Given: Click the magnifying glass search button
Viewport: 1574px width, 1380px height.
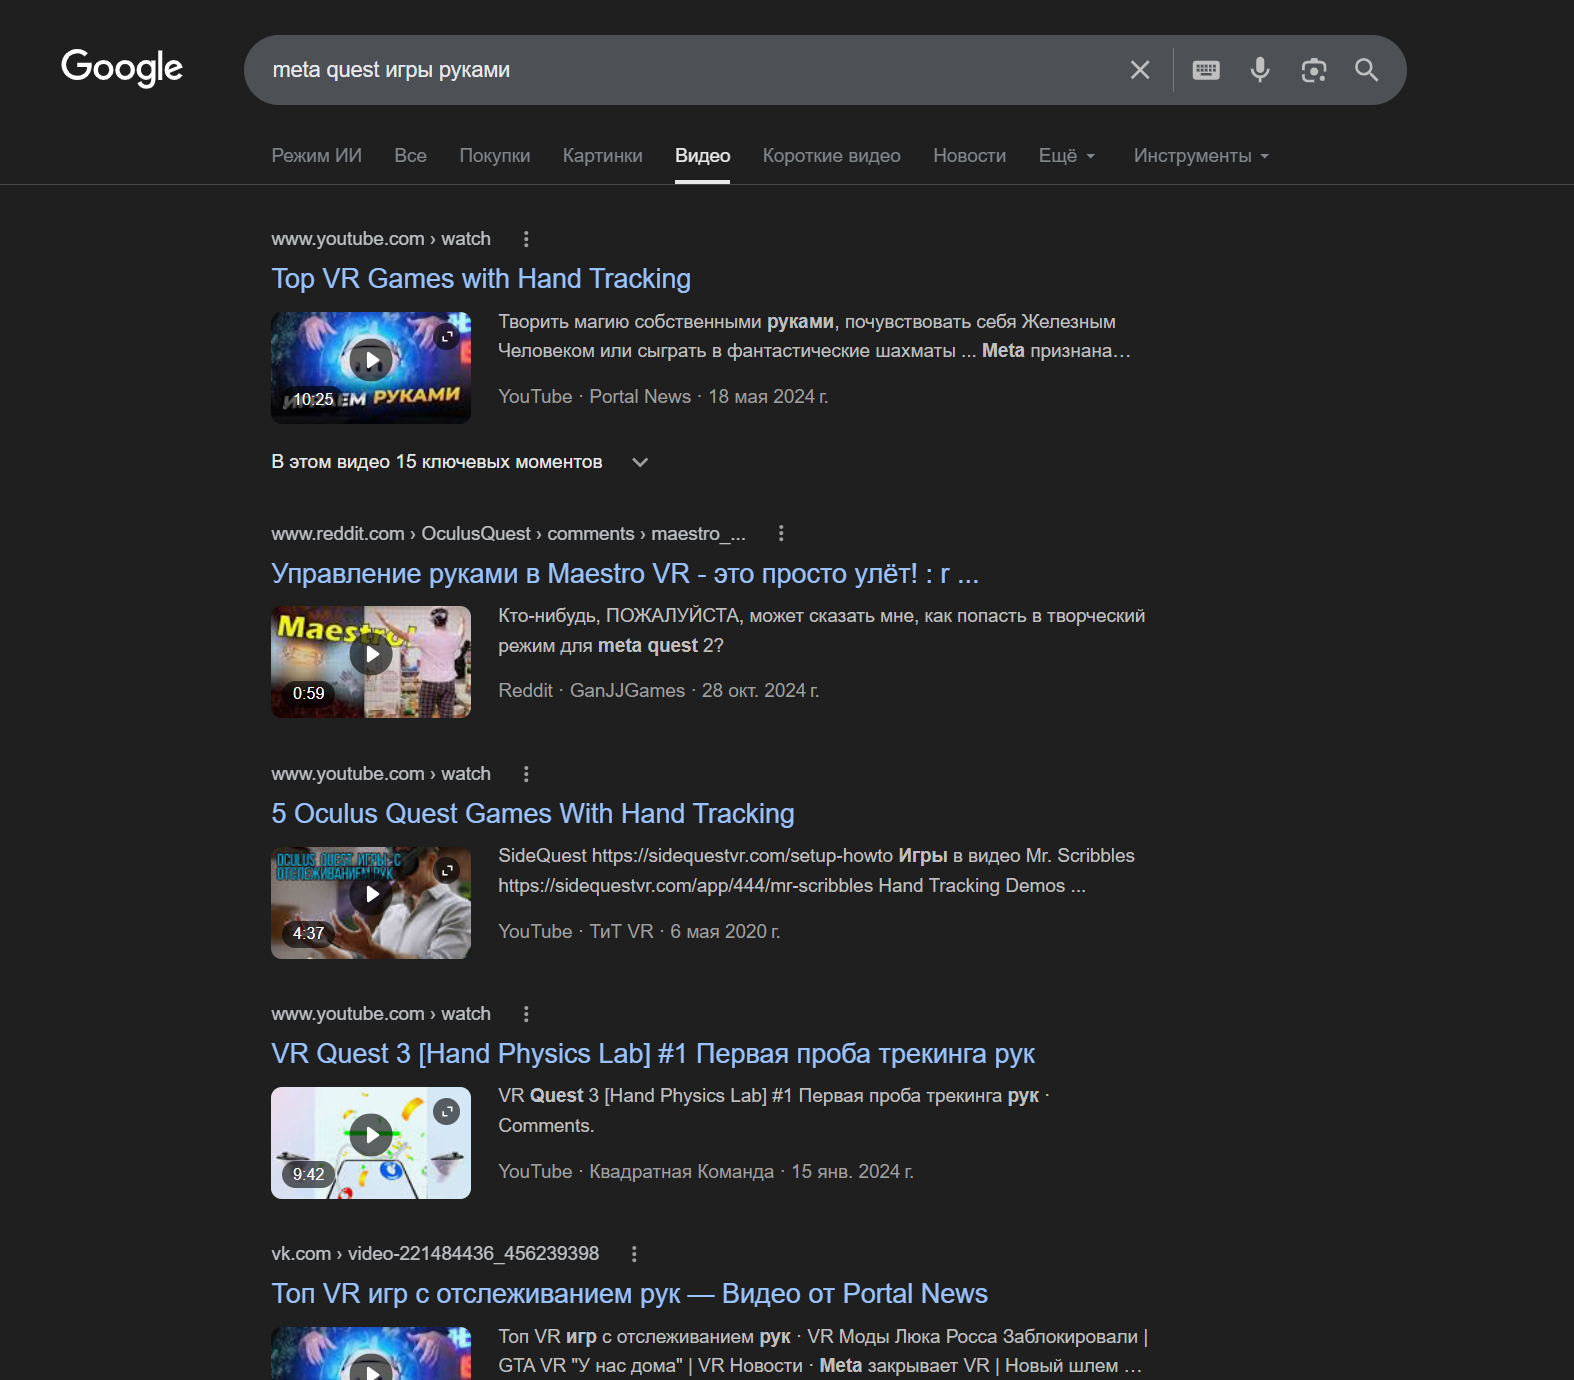Looking at the screenshot, I should 1367,70.
